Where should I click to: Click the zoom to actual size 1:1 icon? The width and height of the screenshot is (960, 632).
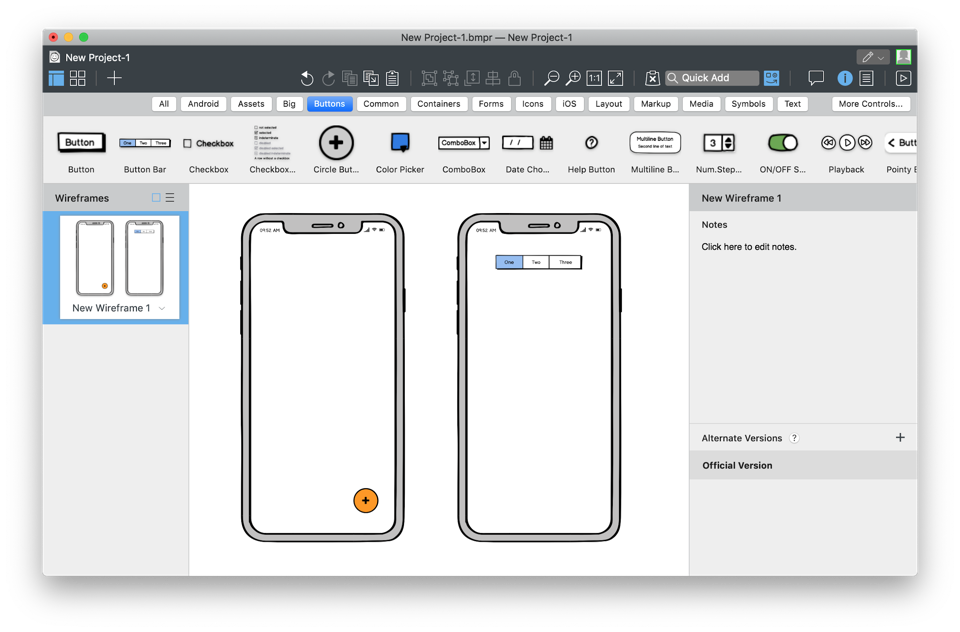click(x=593, y=77)
